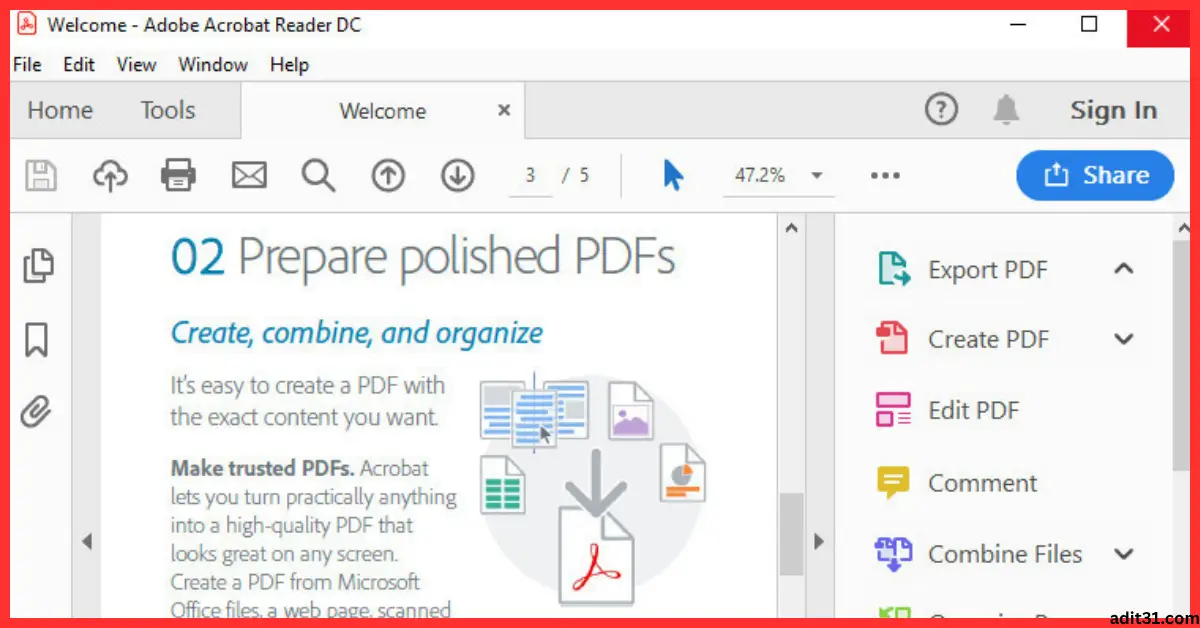This screenshot has height=628, width=1200.
Task: Select the Welcome document tab
Action: tap(382, 111)
